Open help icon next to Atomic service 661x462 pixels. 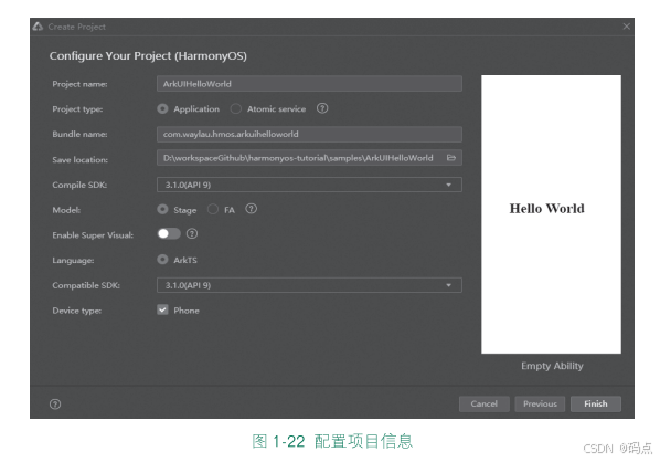(322, 109)
